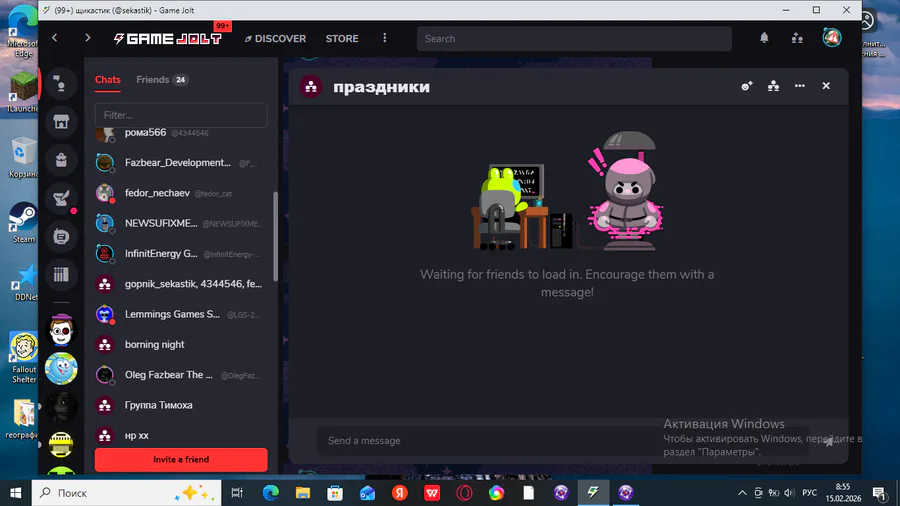Launch Microsoft Edge from the taskbar
Image resolution: width=900 pixels, height=506 pixels.
(x=270, y=493)
